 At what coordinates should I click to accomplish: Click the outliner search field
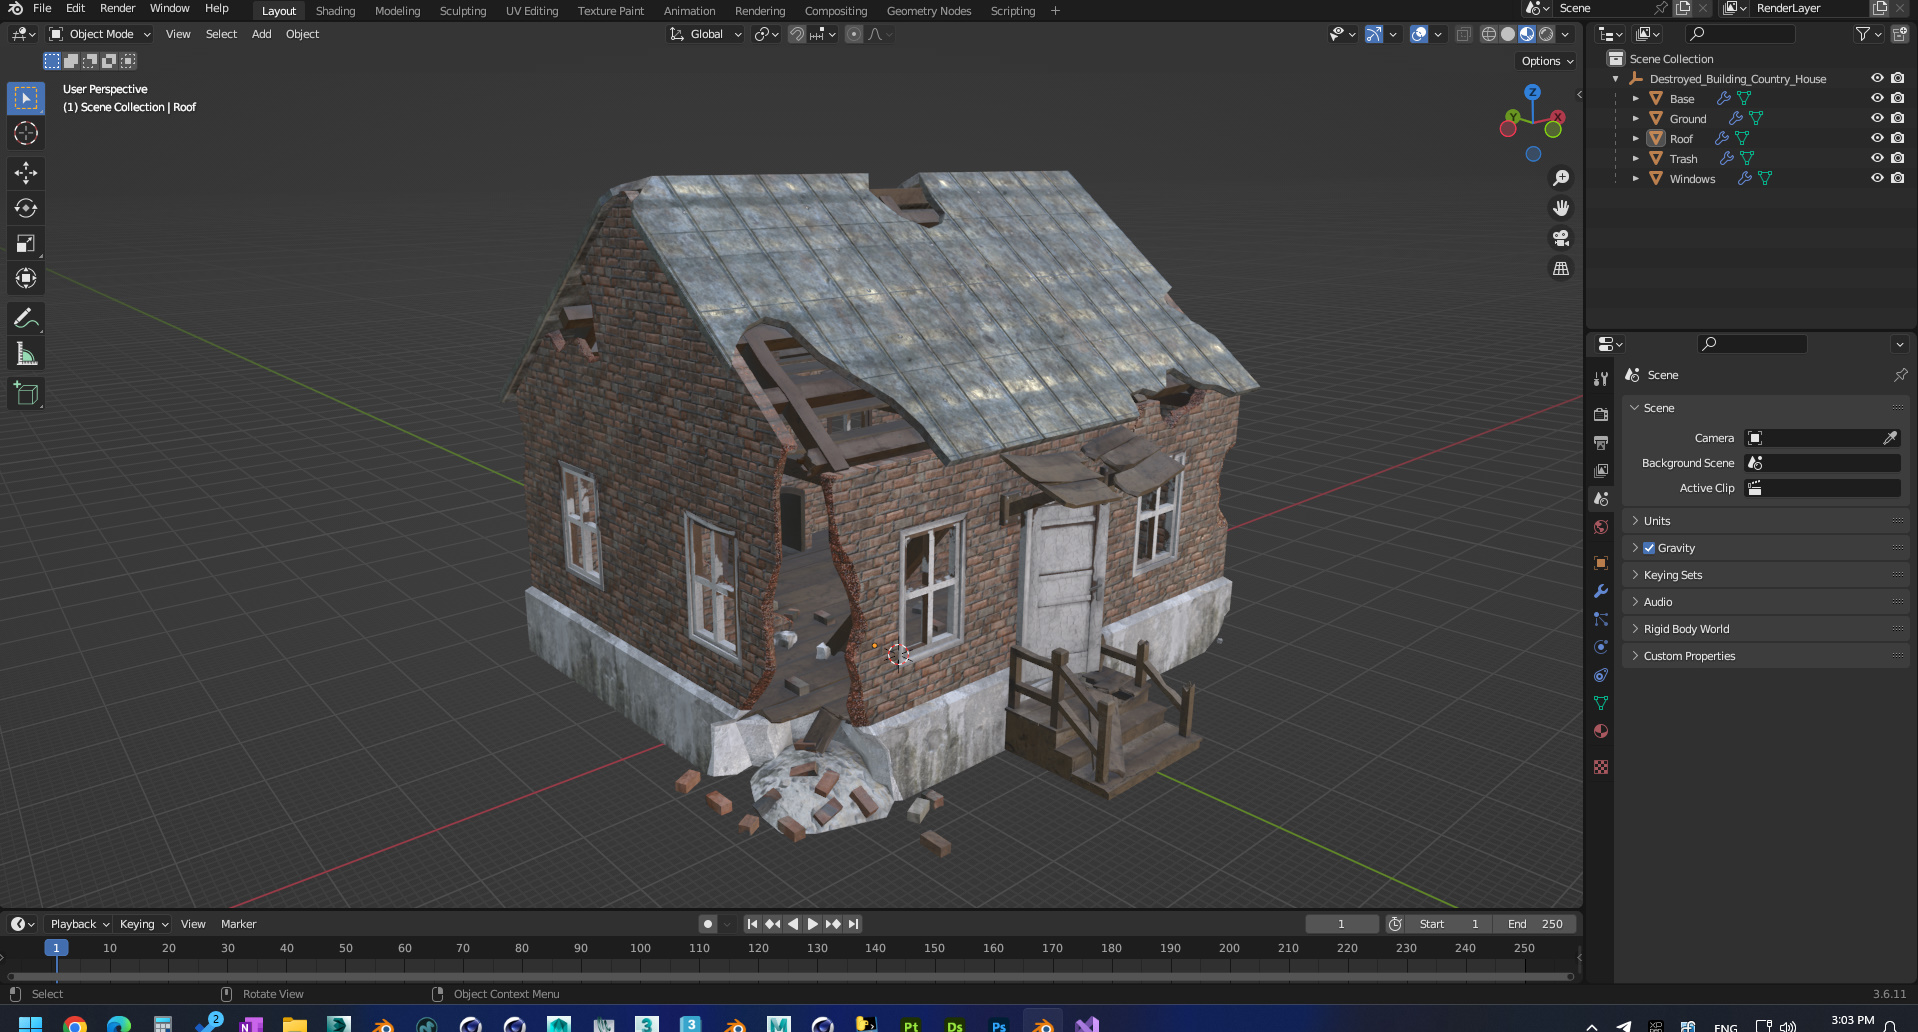pos(1738,34)
